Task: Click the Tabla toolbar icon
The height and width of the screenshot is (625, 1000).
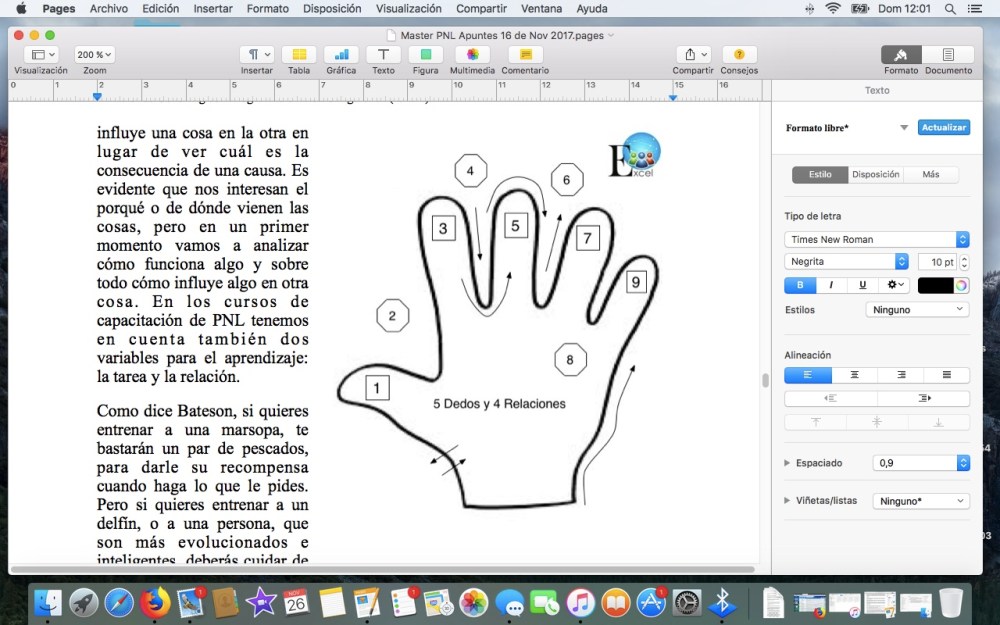Action: point(299,55)
